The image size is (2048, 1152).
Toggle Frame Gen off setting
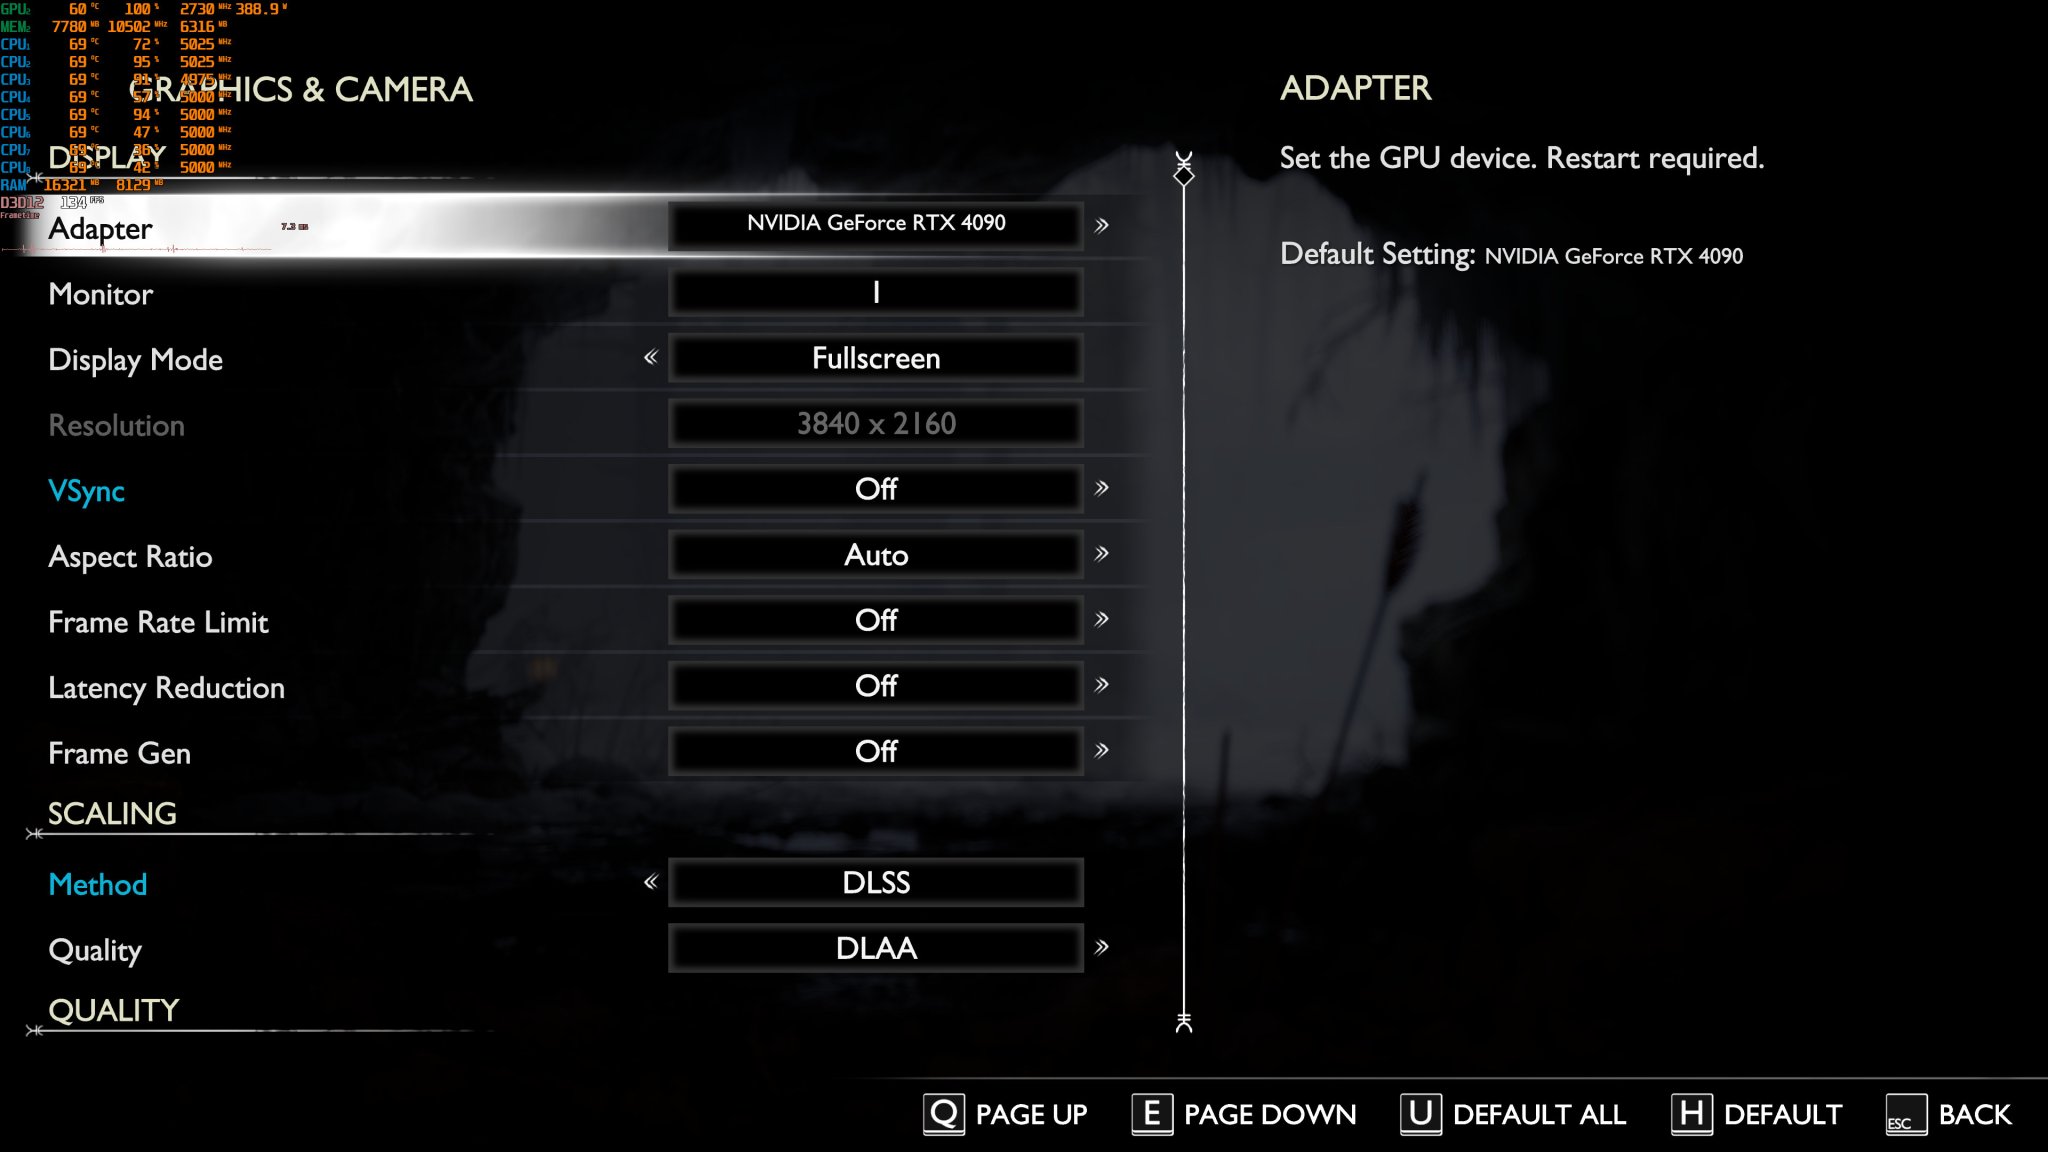[x=875, y=751]
